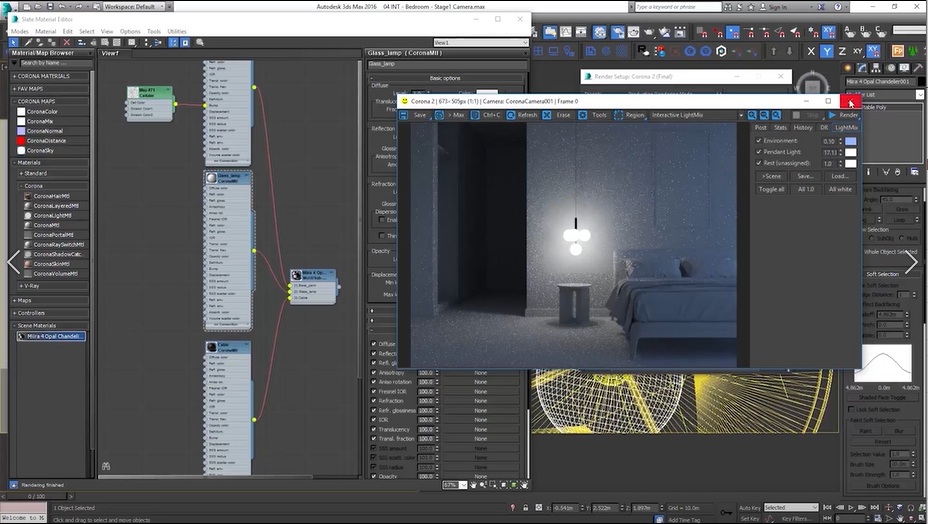Open the Hierarchy command panel tab

[877, 68]
